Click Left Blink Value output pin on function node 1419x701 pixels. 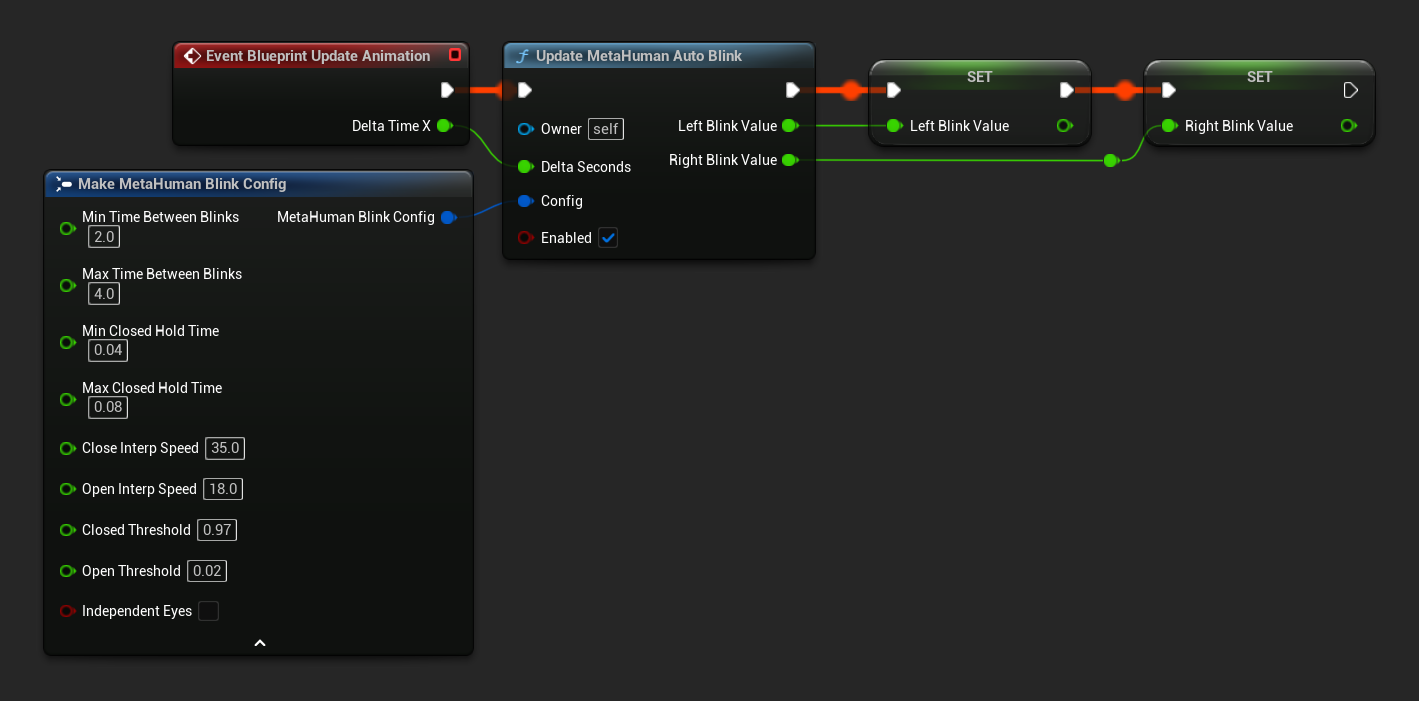tap(789, 126)
